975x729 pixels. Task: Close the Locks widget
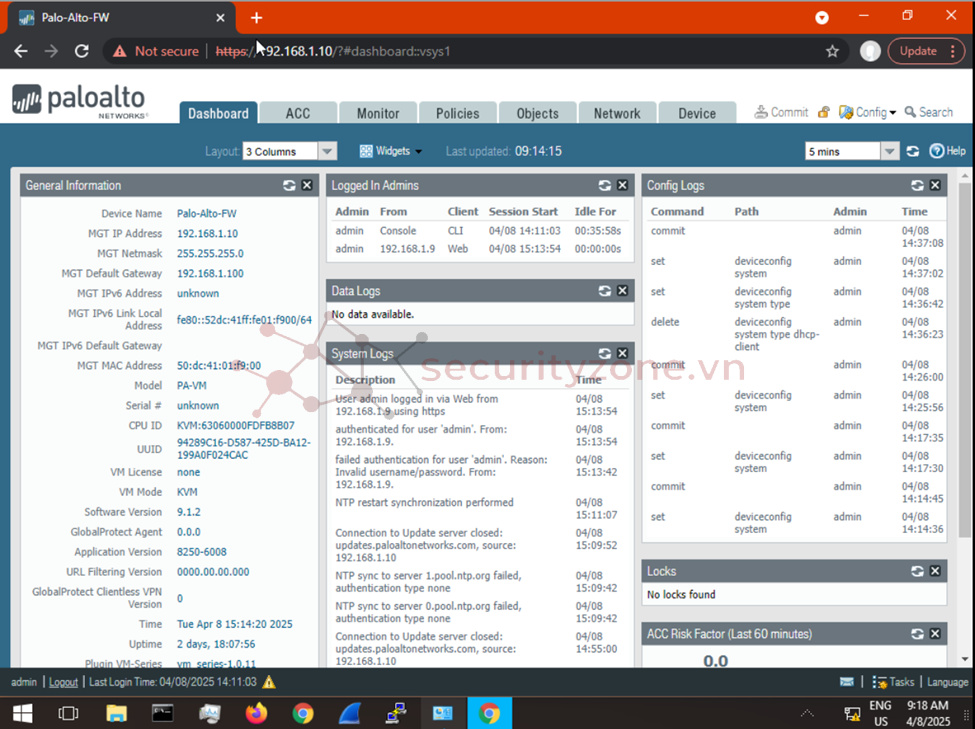click(935, 571)
